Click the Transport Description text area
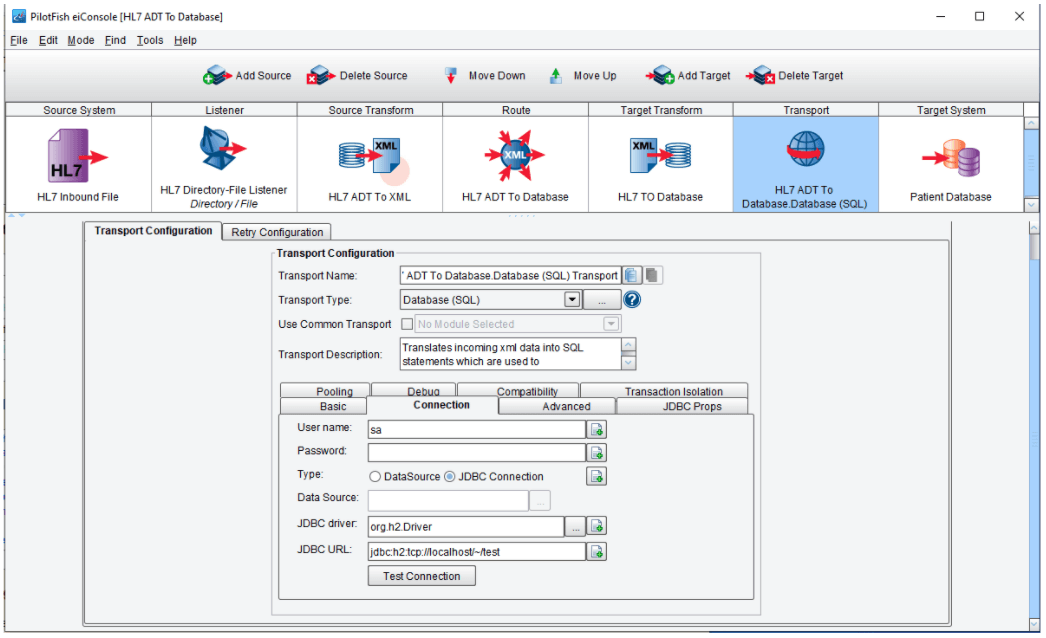1046x638 pixels. pos(510,354)
